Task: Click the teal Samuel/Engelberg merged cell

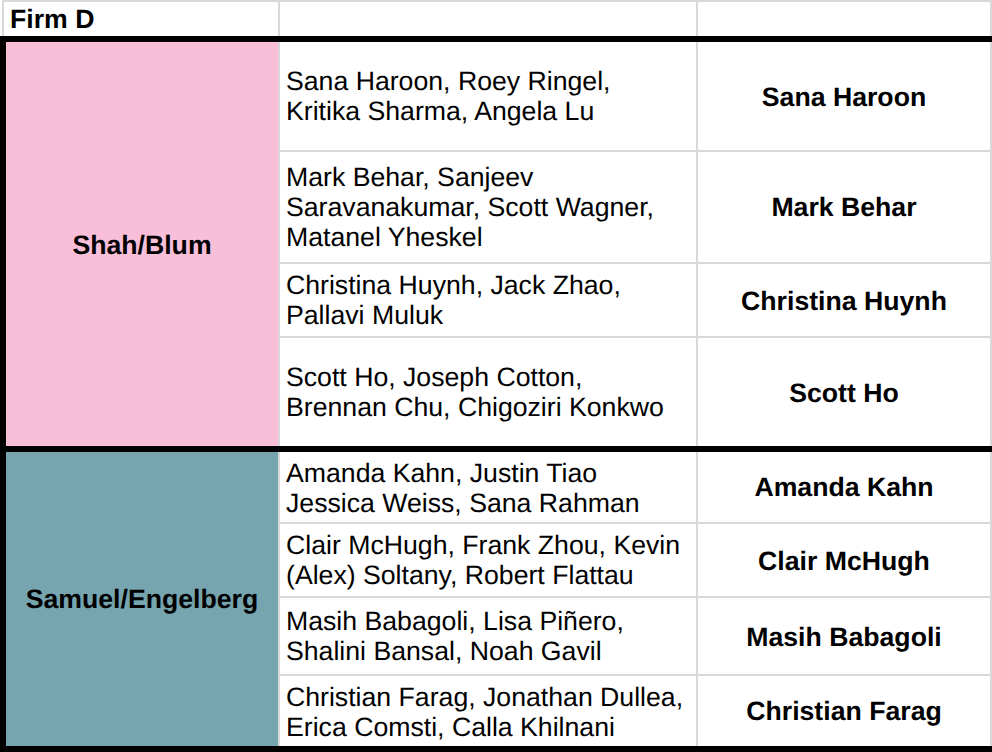Action: (x=142, y=599)
